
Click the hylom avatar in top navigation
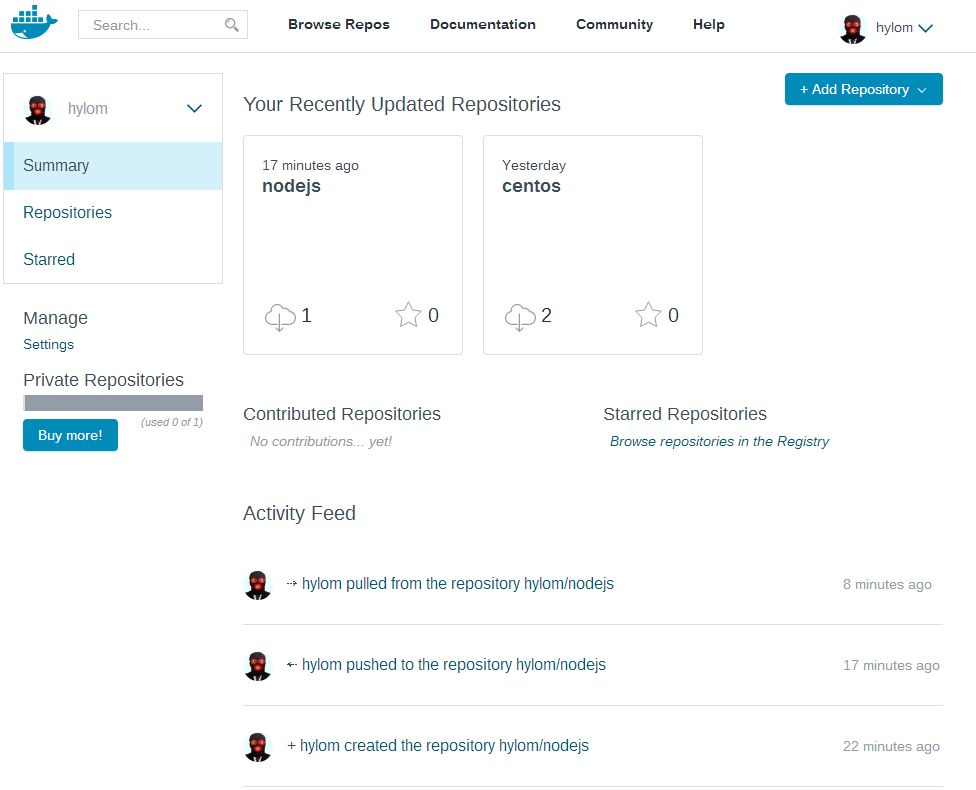852,29
